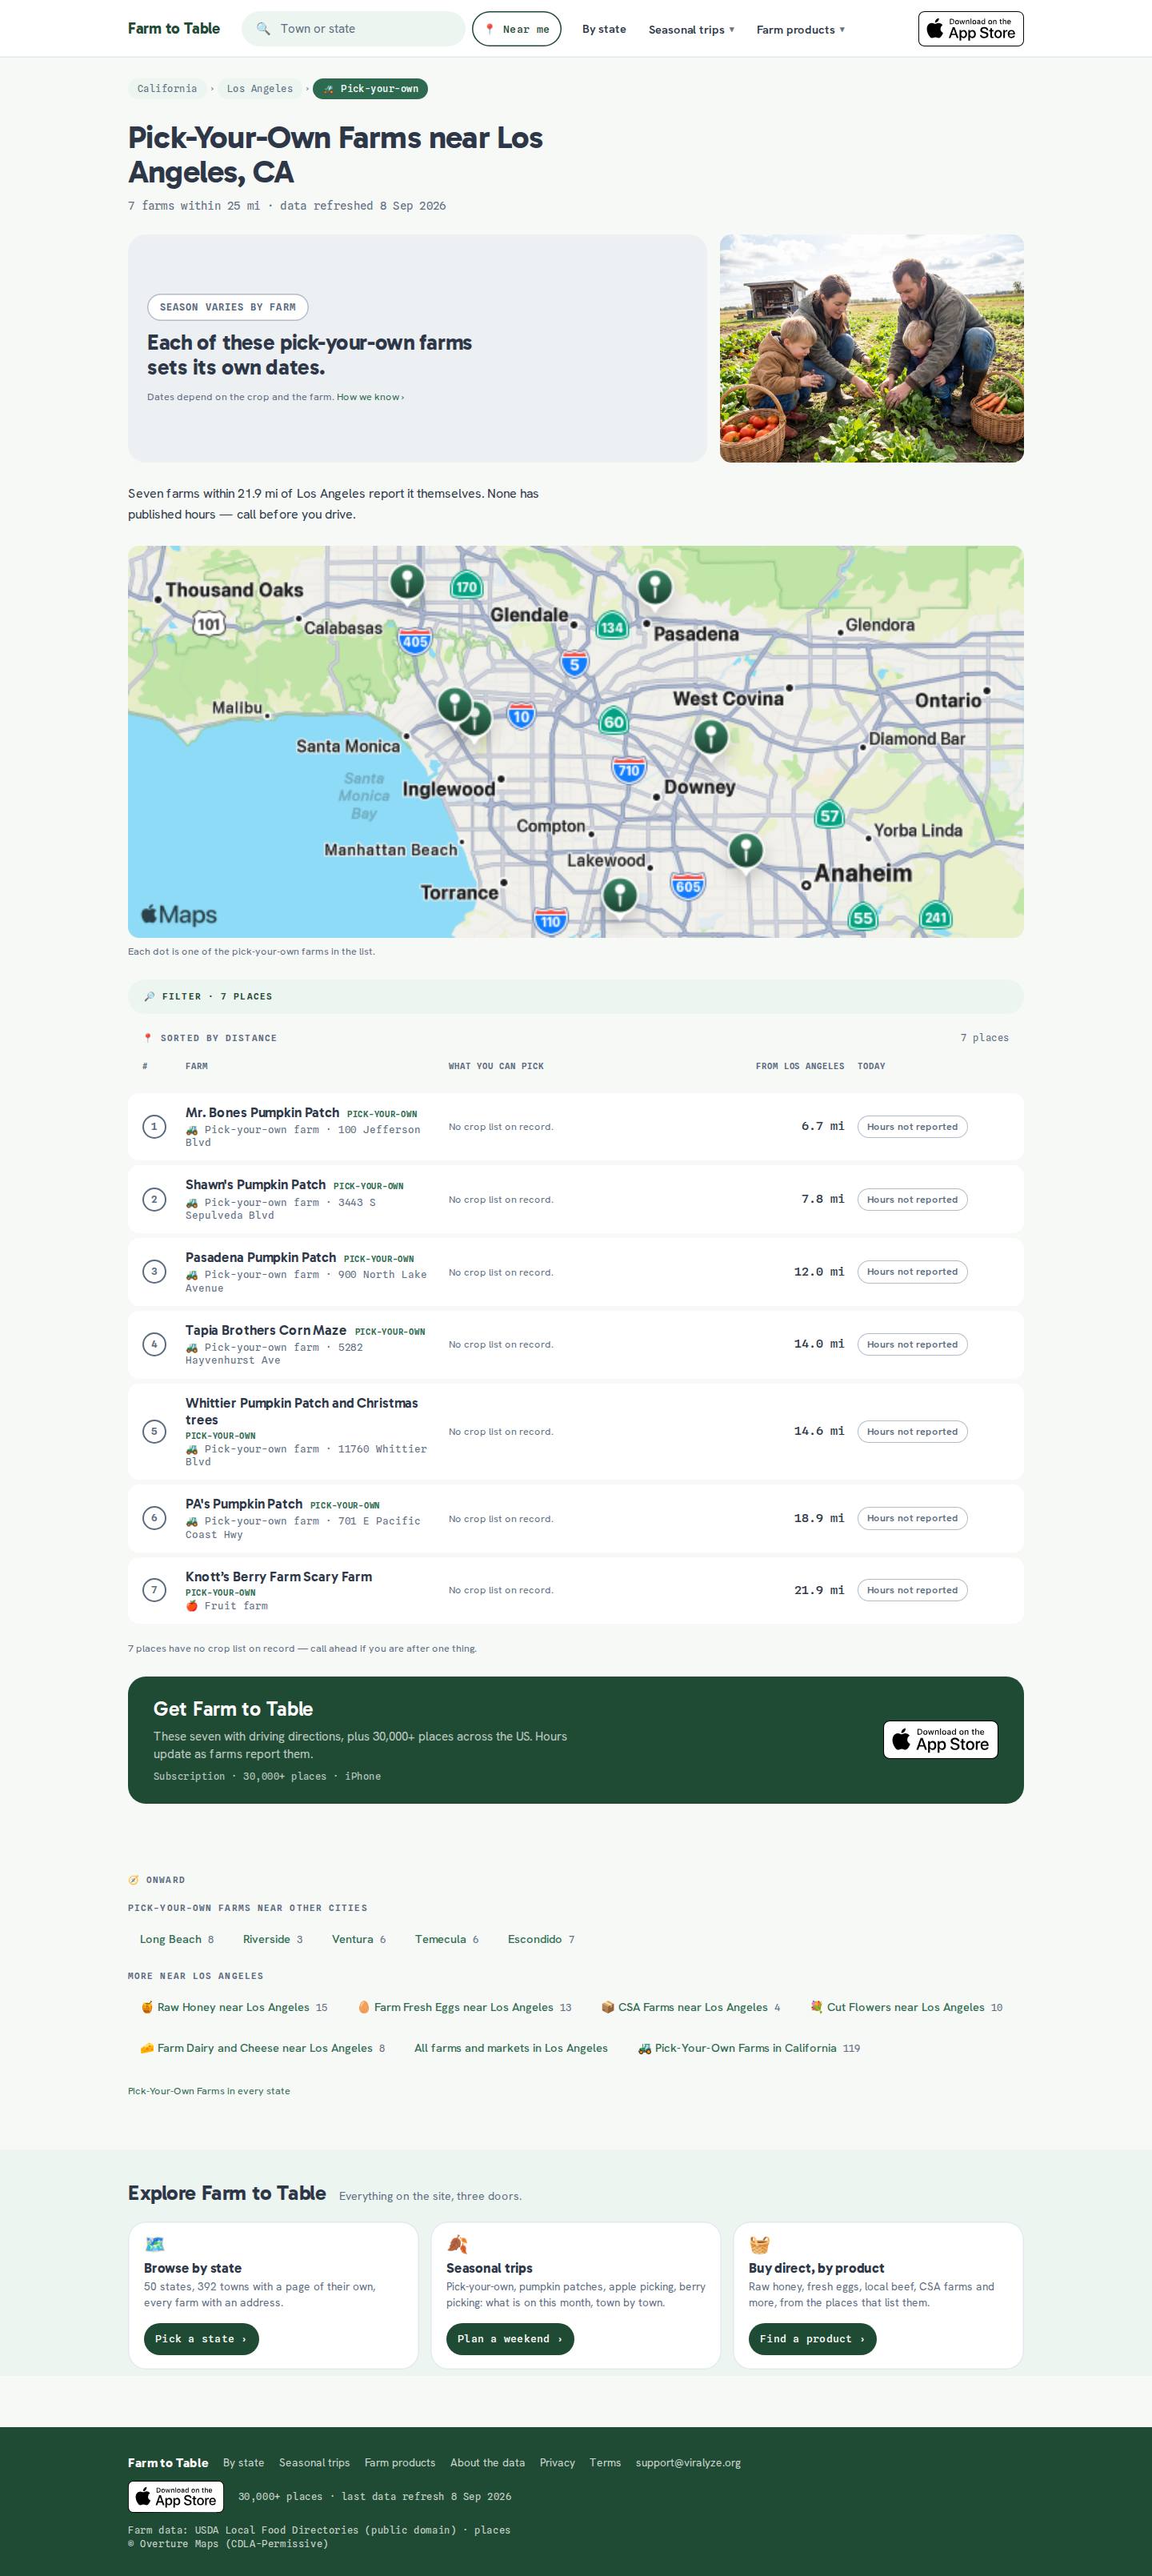Select the map pin east of Torrance

(x=620, y=896)
